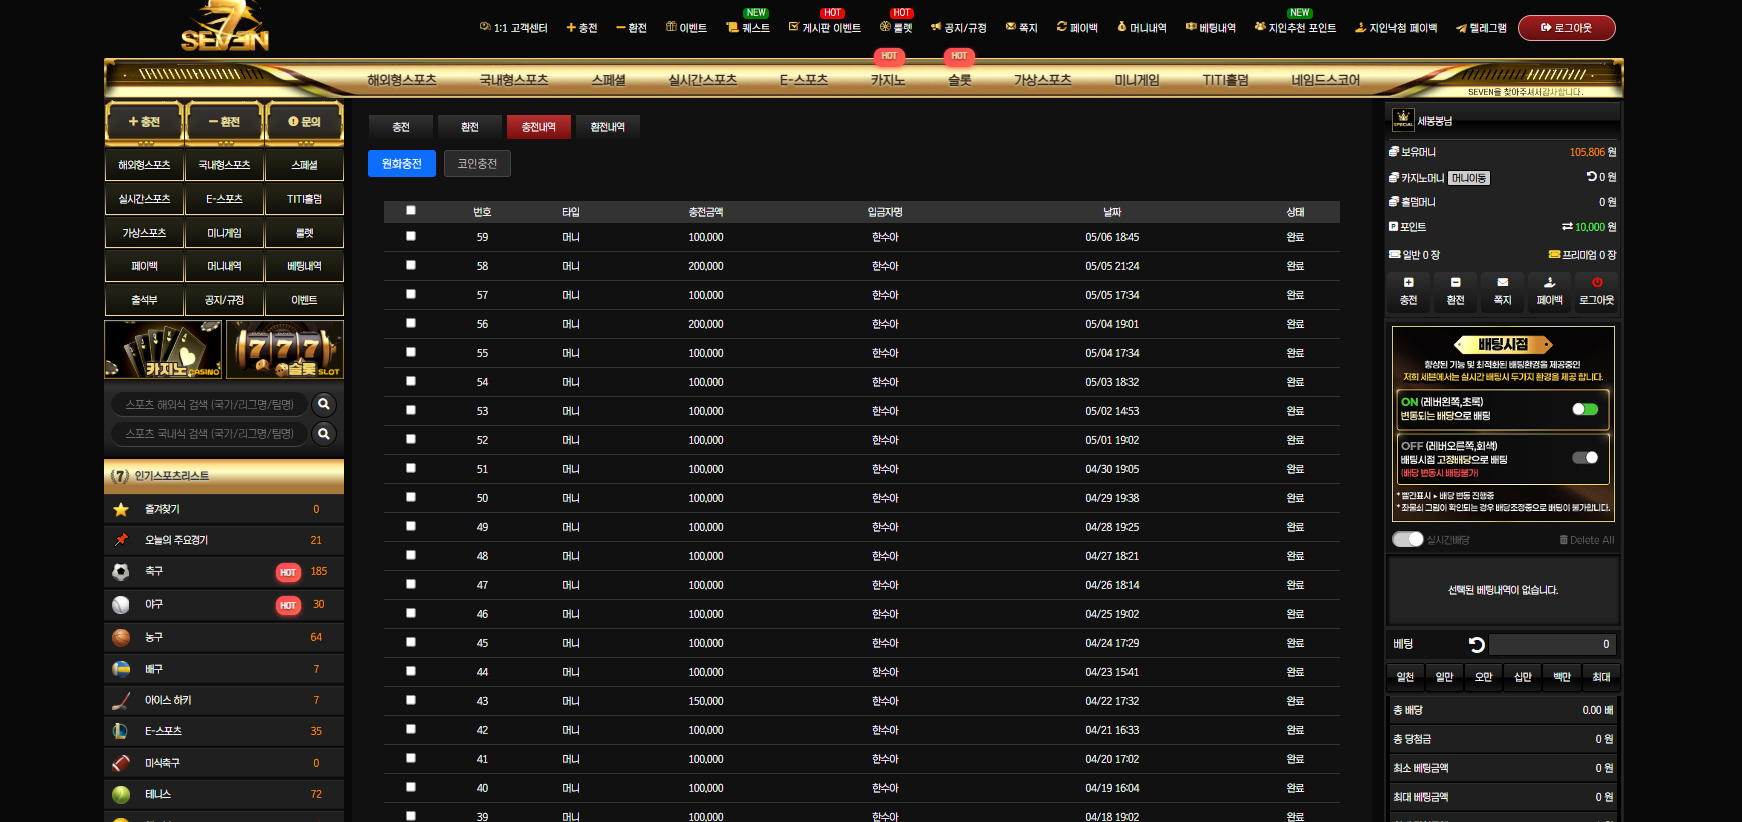1742x822 pixels.
Task: Click the 머니이동 button next to 카지노머니
Action: [x=1469, y=178]
